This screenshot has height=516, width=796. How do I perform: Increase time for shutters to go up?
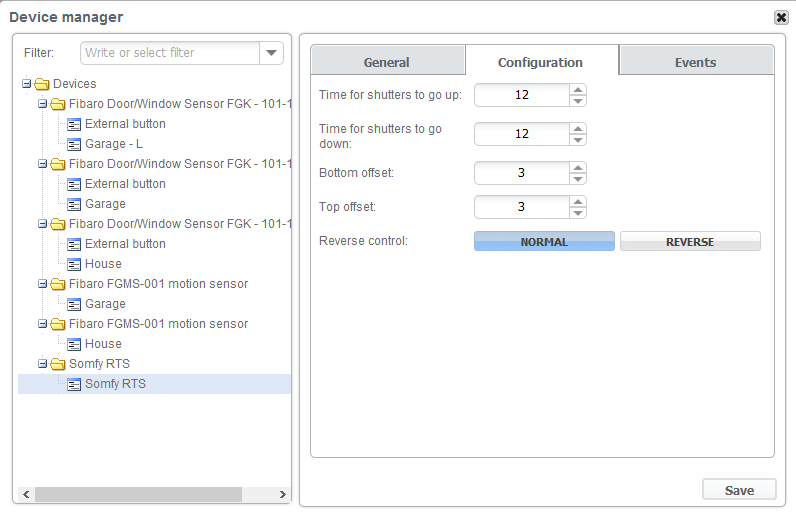pyautogui.click(x=577, y=90)
